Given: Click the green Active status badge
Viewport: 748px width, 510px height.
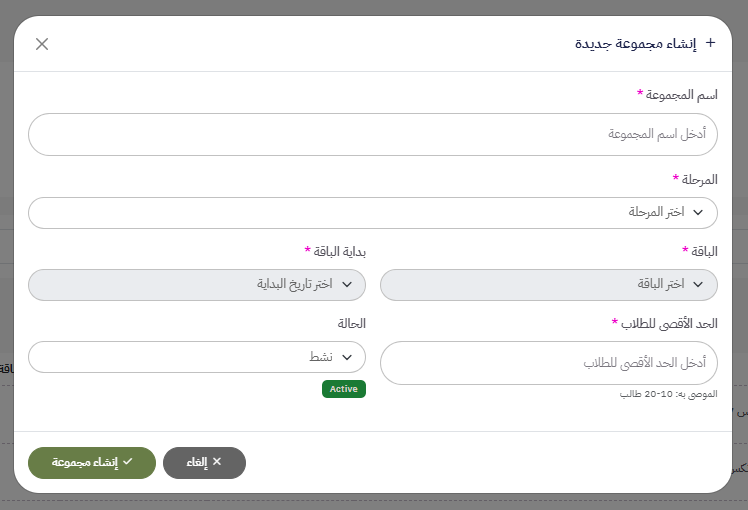Looking at the screenshot, I should tap(344, 389).
